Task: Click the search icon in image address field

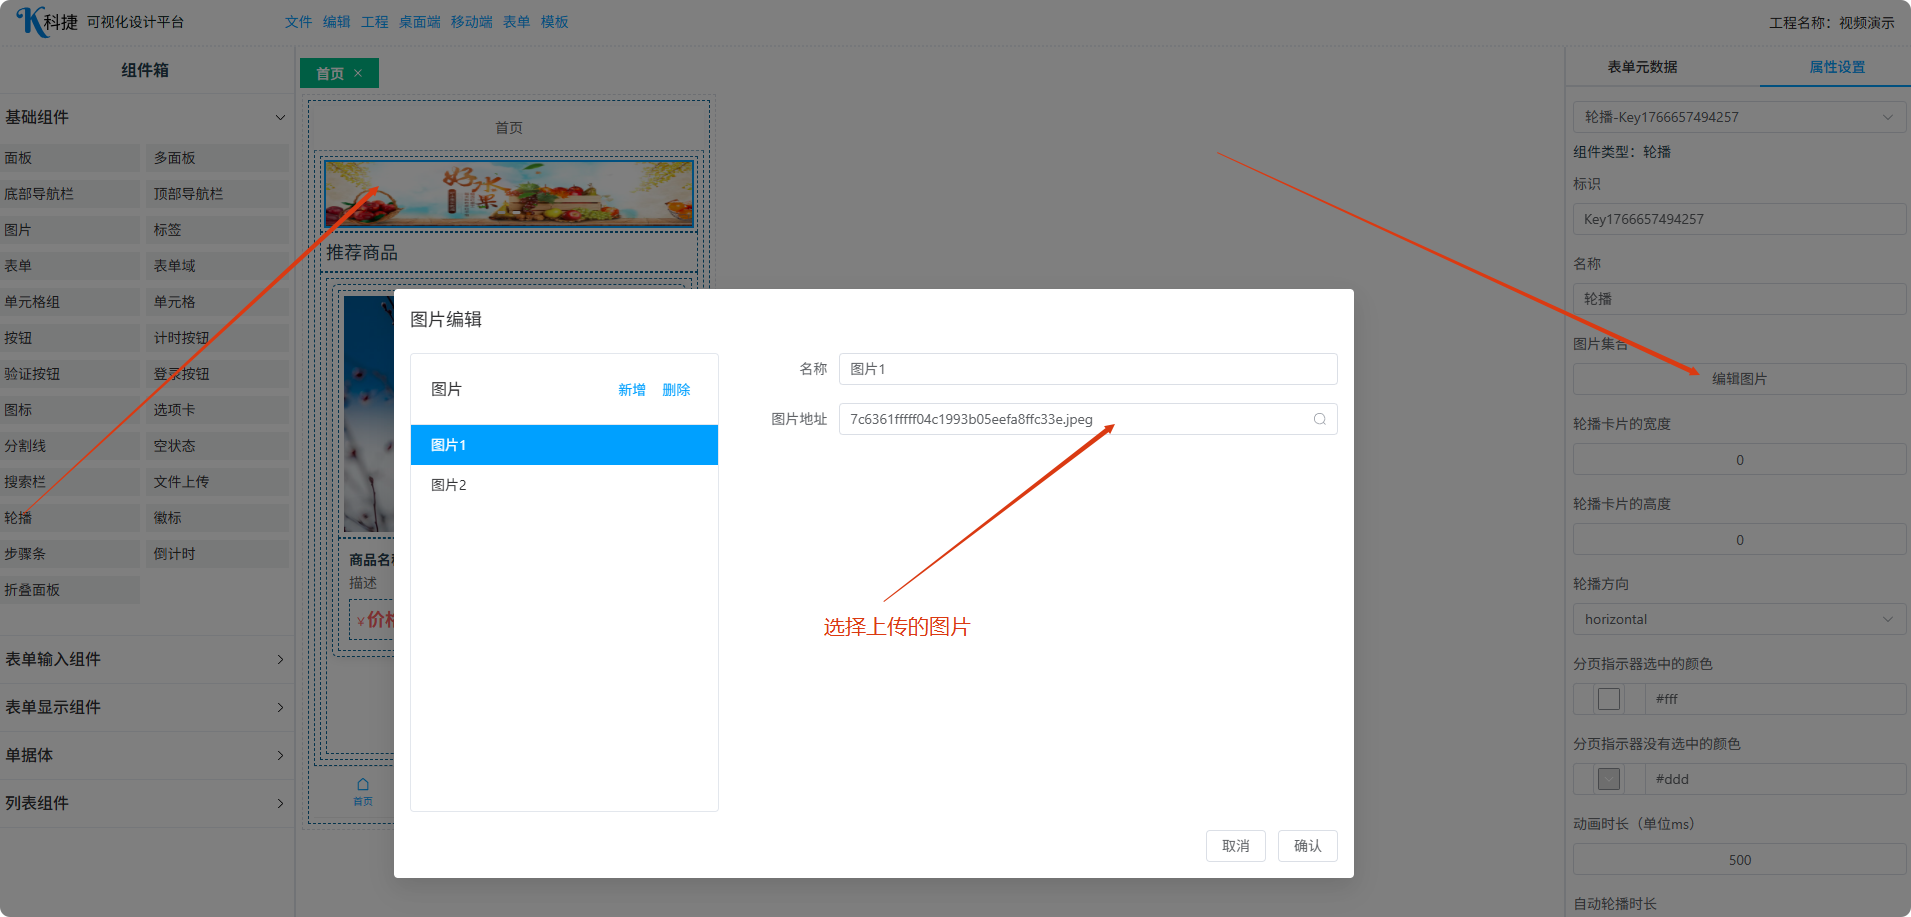Action: tap(1319, 419)
